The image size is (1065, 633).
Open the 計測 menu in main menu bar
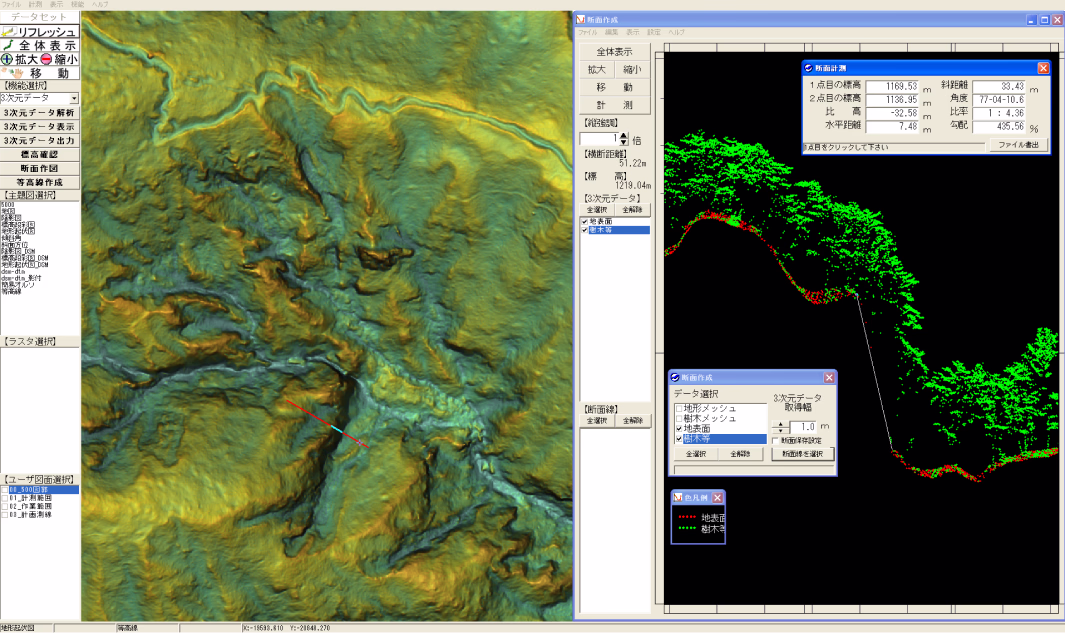36,5
